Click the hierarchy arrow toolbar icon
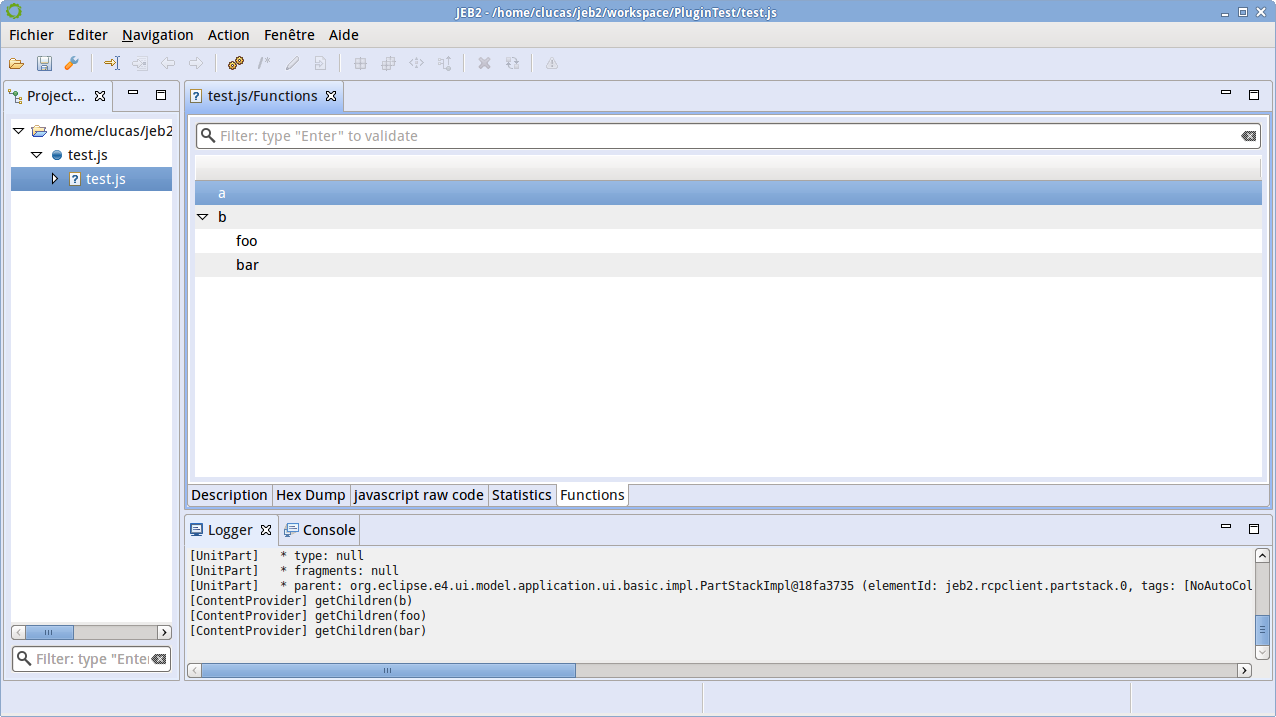This screenshot has height=717, width=1276. 445,63
